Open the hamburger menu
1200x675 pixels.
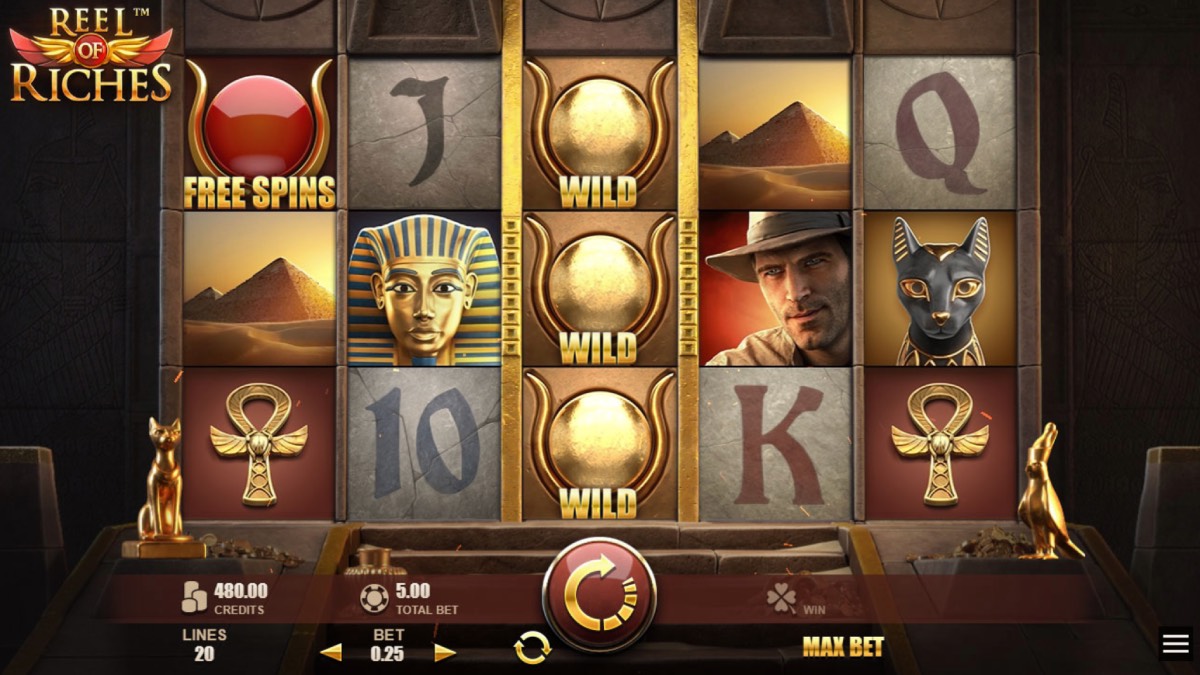(1176, 644)
